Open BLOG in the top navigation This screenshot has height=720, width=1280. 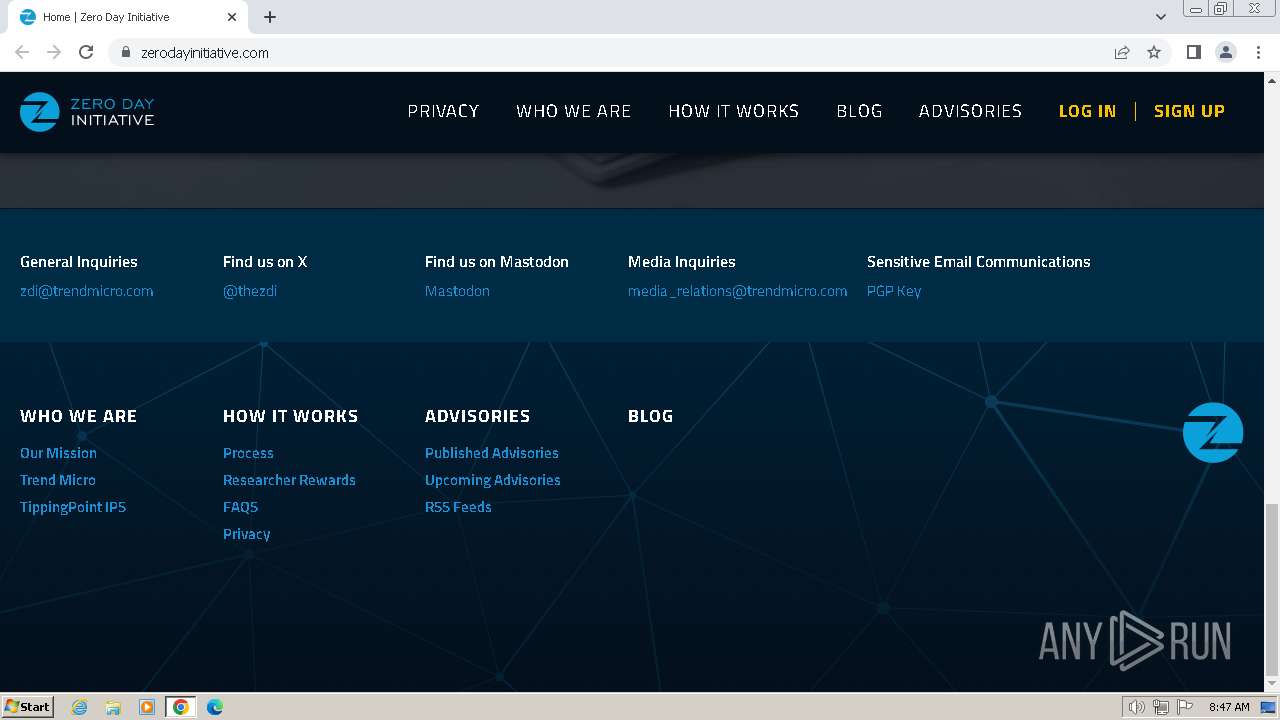[x=859, y=111]
